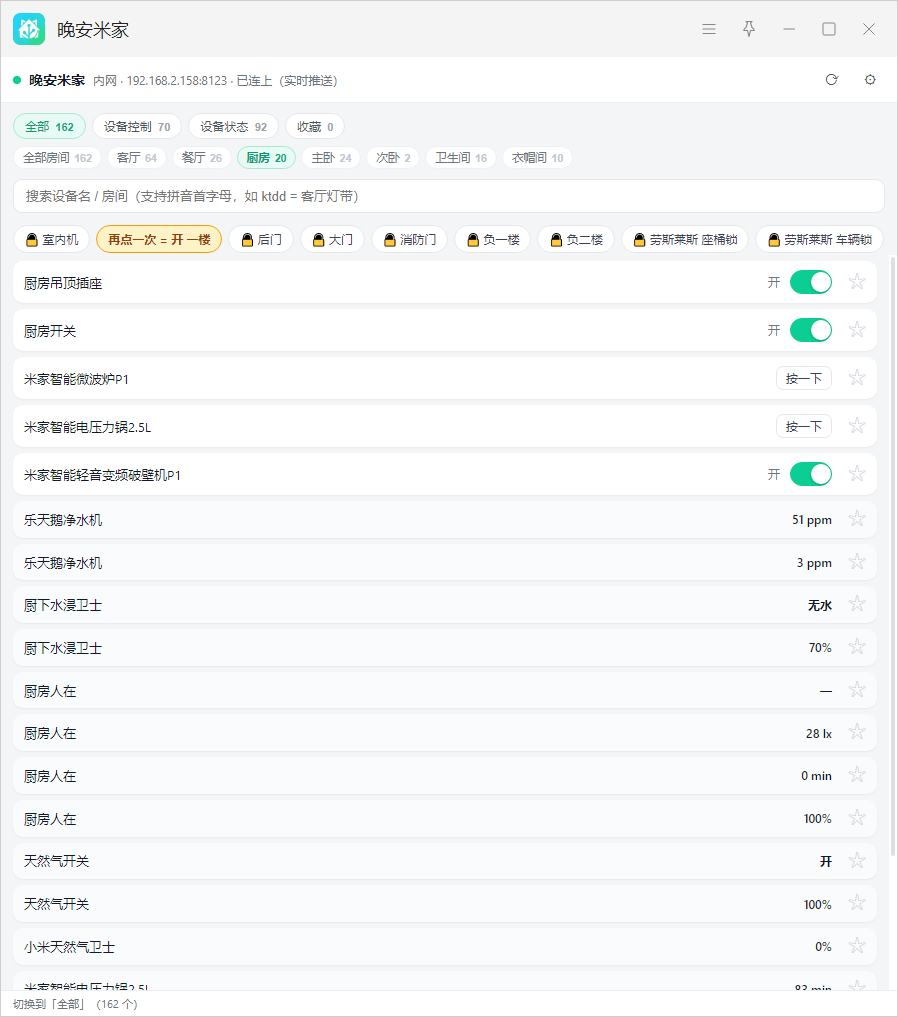Screen dimensions: 898x1017
Task: Switch to the 设备控制 70 tab
Action: coord(137,126)
